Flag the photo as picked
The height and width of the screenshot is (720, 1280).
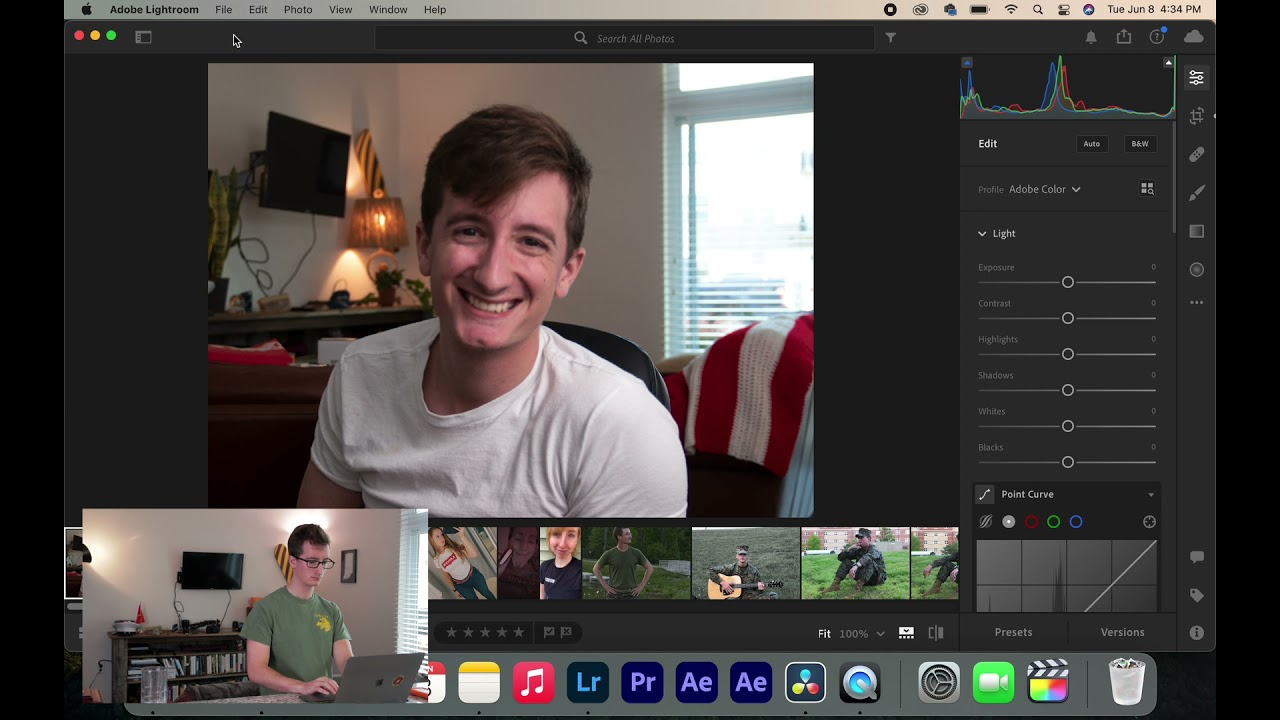548,632
